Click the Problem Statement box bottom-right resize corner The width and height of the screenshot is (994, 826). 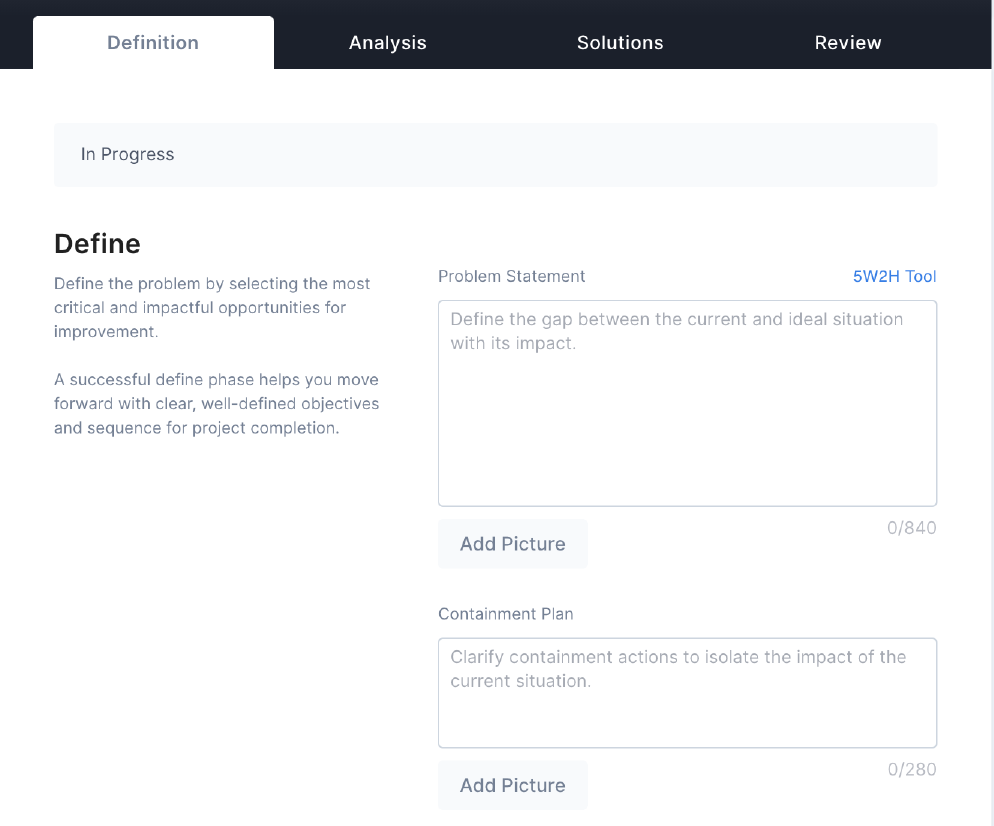point(931,500)
